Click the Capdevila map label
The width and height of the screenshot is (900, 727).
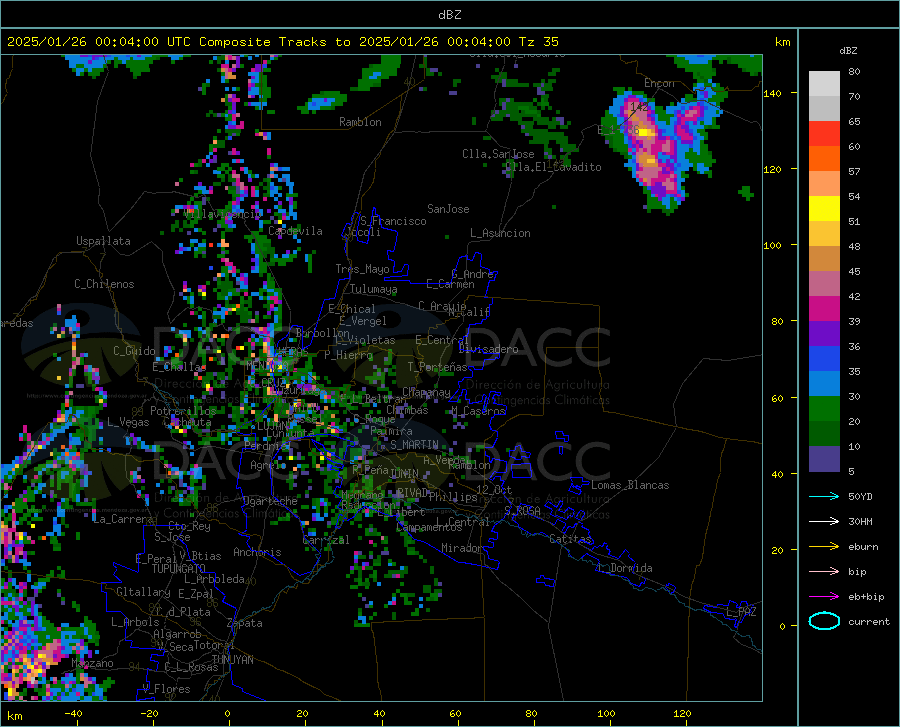(x=295, y=231)
